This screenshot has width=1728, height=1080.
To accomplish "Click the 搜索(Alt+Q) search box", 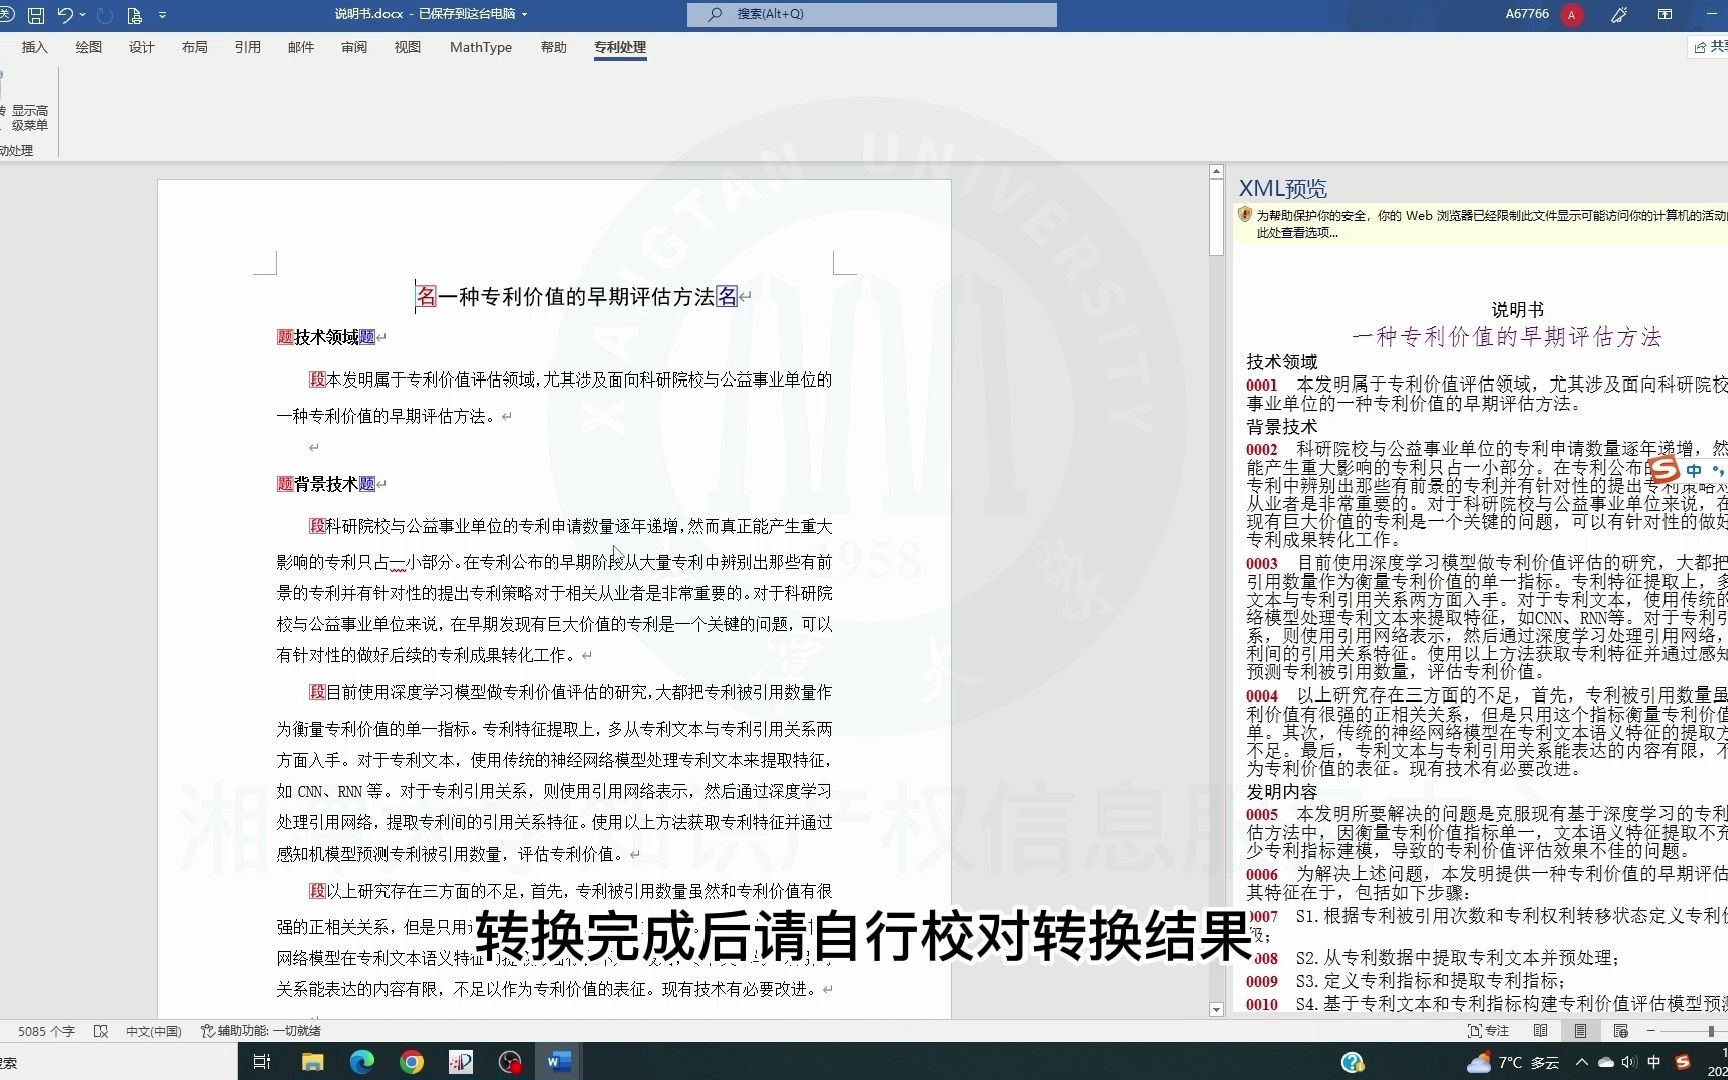I will point(870,14).
